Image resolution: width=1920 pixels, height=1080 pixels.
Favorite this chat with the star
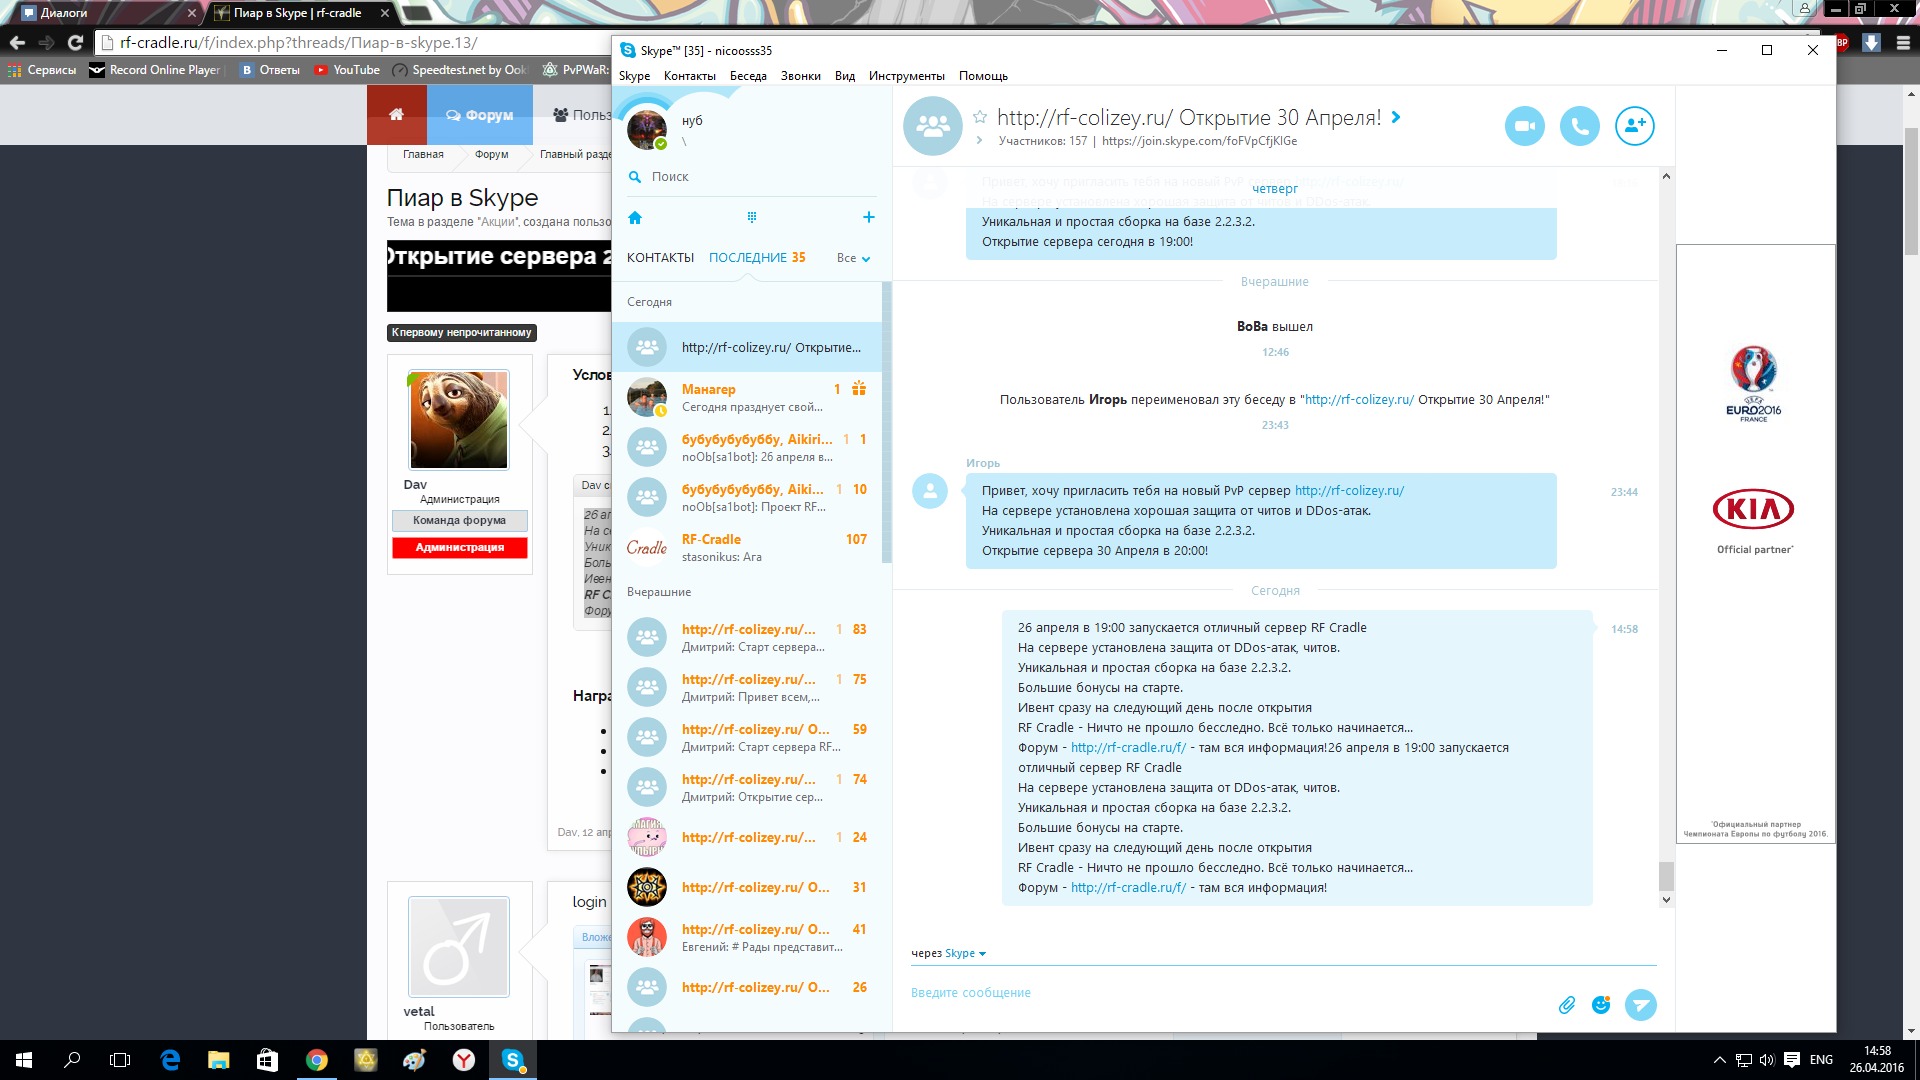tap(980, 117)
